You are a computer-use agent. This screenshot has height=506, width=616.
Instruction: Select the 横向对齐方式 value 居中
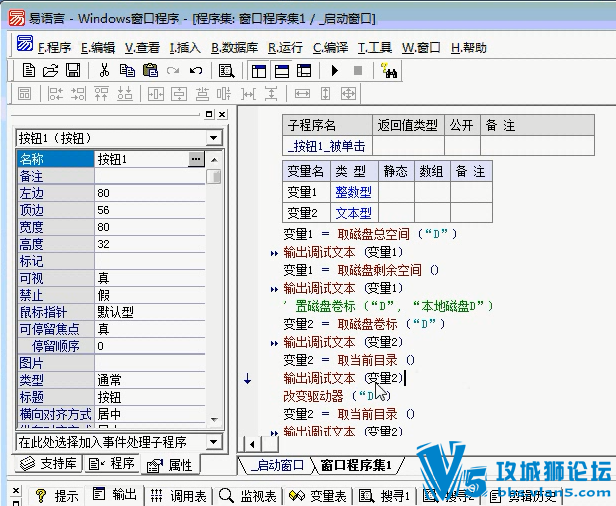150,414
